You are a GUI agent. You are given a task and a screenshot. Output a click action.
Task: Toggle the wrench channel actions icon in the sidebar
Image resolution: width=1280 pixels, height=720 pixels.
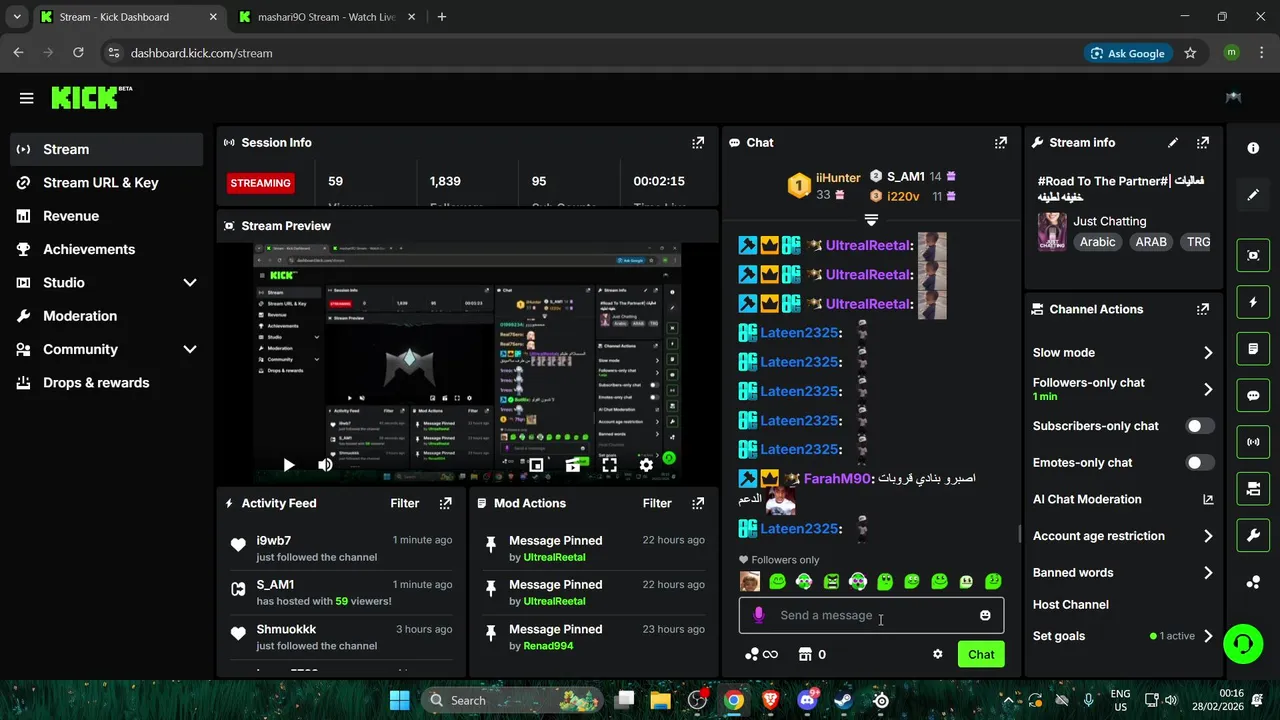point(1253,535)
